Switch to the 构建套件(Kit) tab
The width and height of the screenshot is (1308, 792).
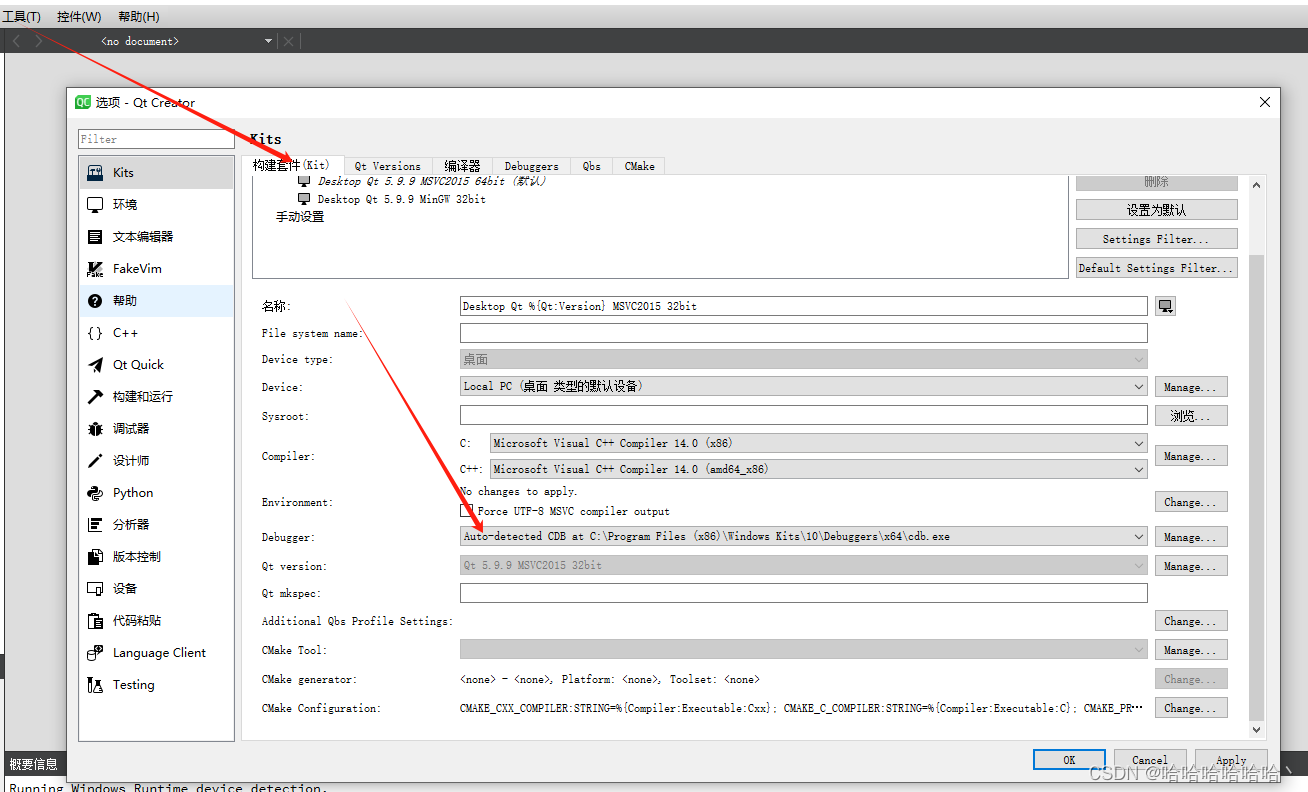(291, 165)
